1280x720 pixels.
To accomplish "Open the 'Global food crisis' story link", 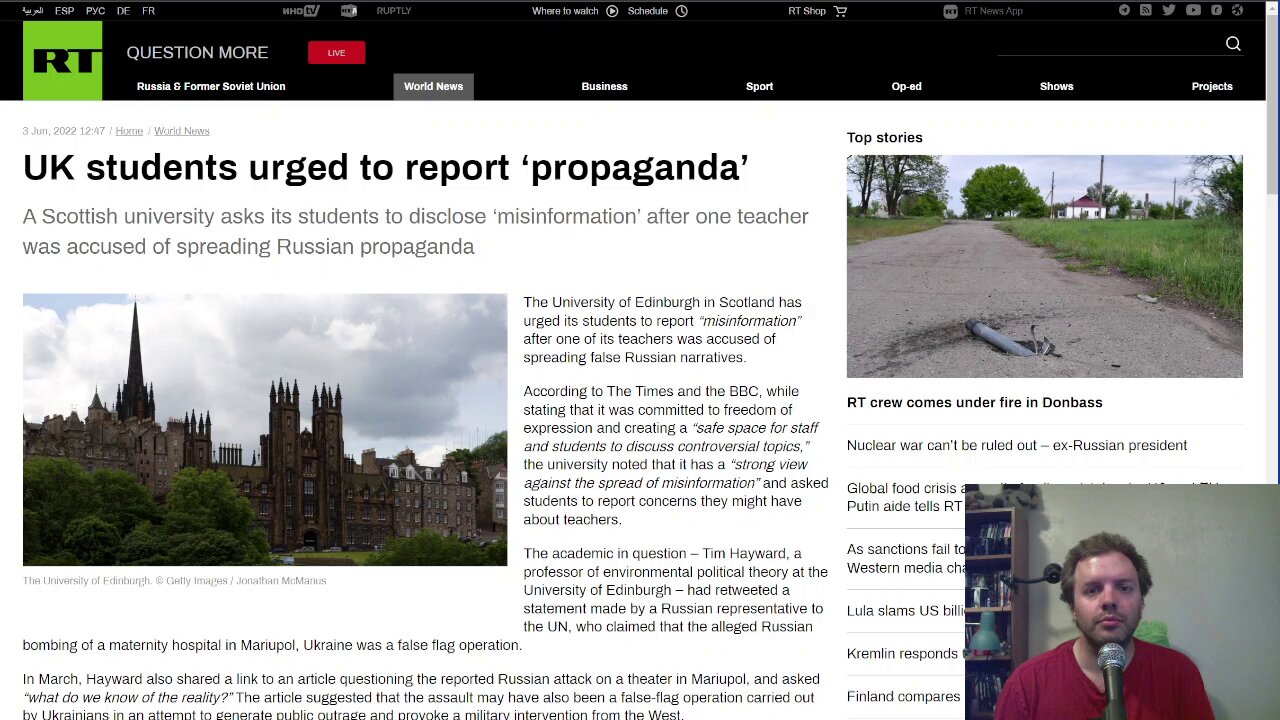I will tap(905, 497).
